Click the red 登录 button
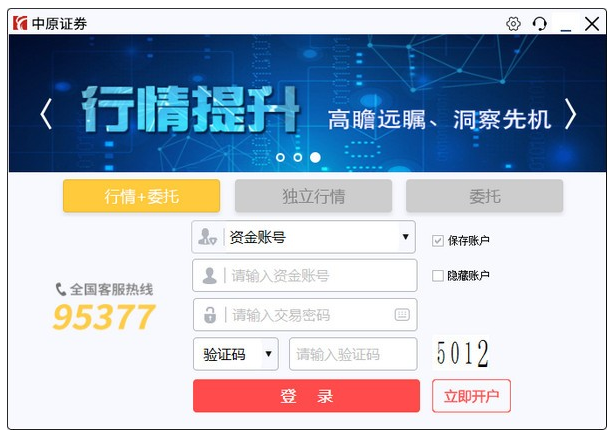 click(x=306, y=396)
